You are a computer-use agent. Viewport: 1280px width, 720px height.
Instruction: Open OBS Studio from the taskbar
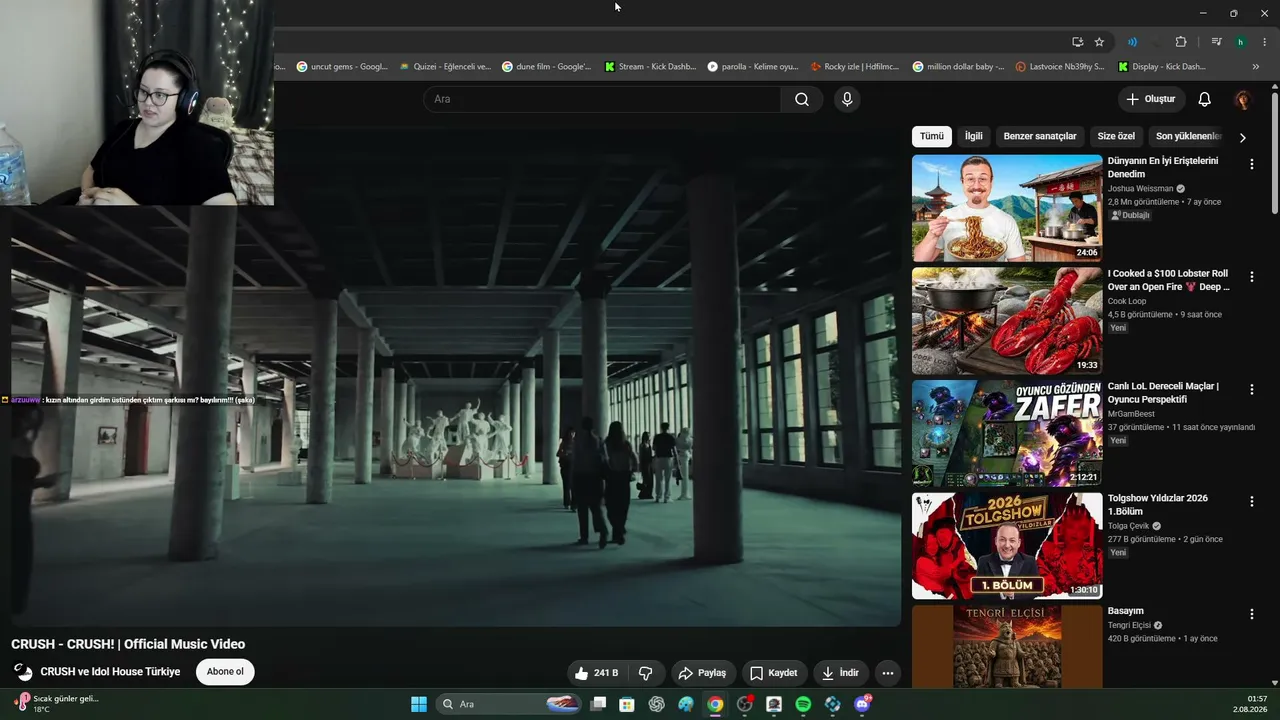pyautogui.click(x=744, y=704)
